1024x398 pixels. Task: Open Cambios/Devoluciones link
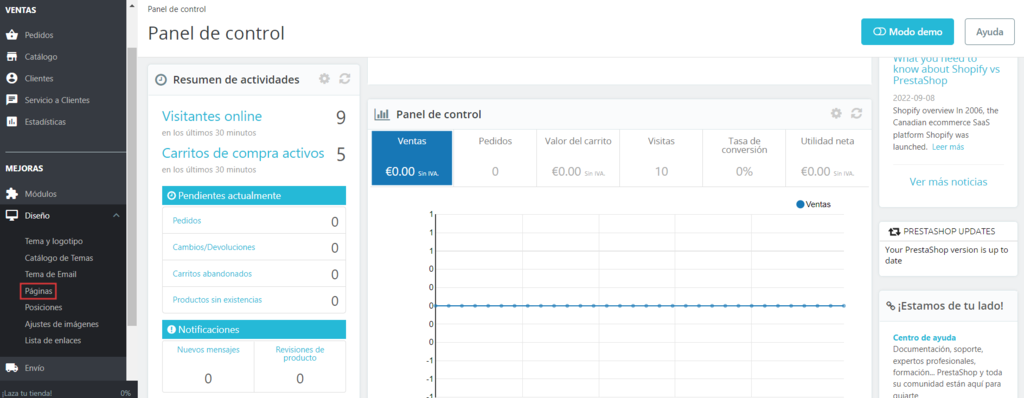(214, 247)
